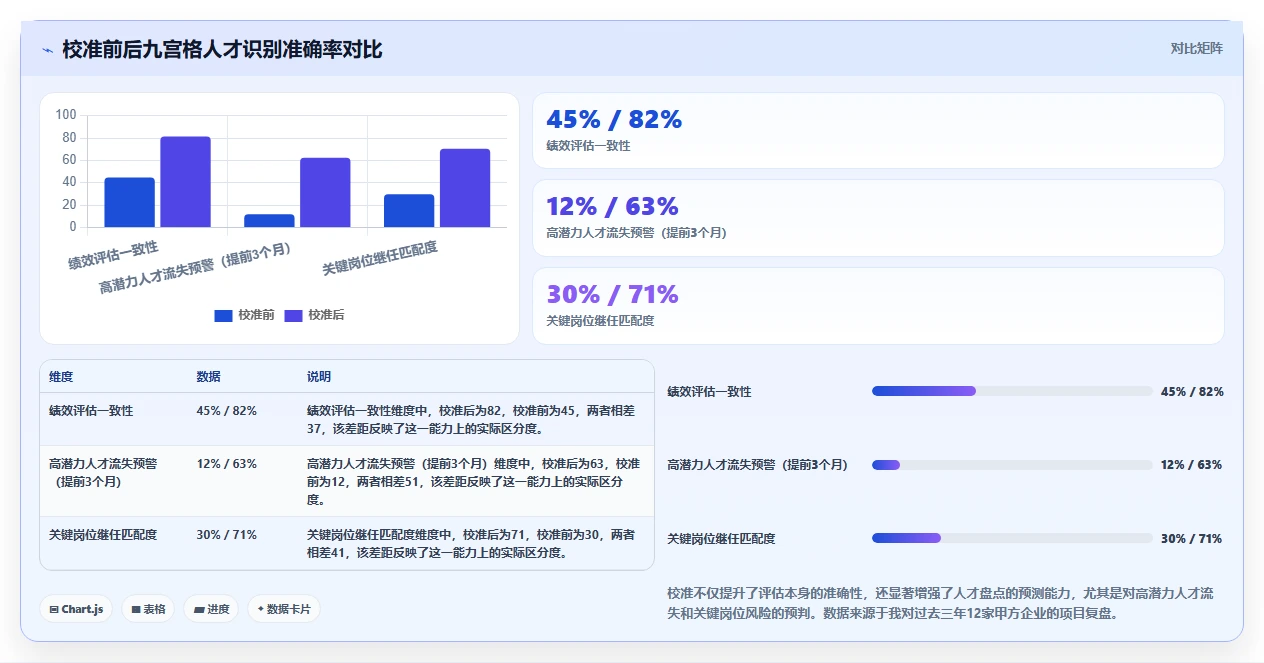The width and height of the screenshot is (1264, 663).
Task: Click the 校准后 bar for 关键岗位继任匹配度
Action: (x=465, y=188)
